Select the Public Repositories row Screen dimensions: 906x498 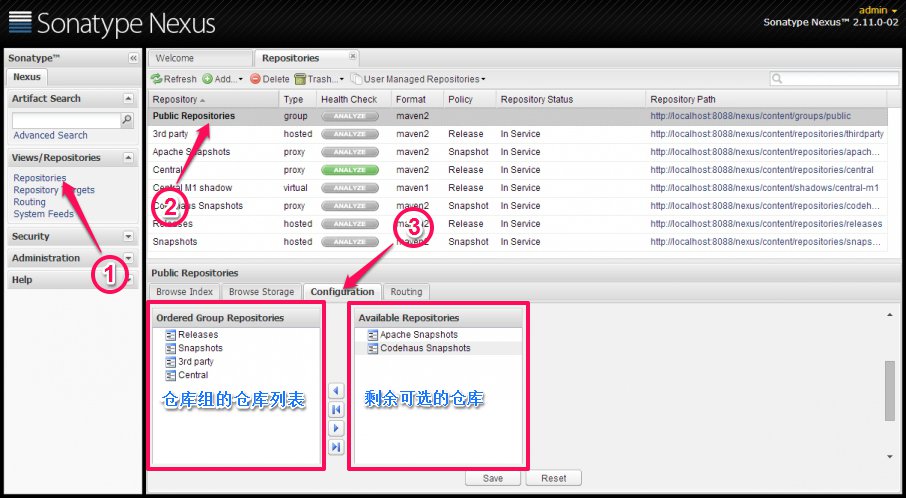518,116
